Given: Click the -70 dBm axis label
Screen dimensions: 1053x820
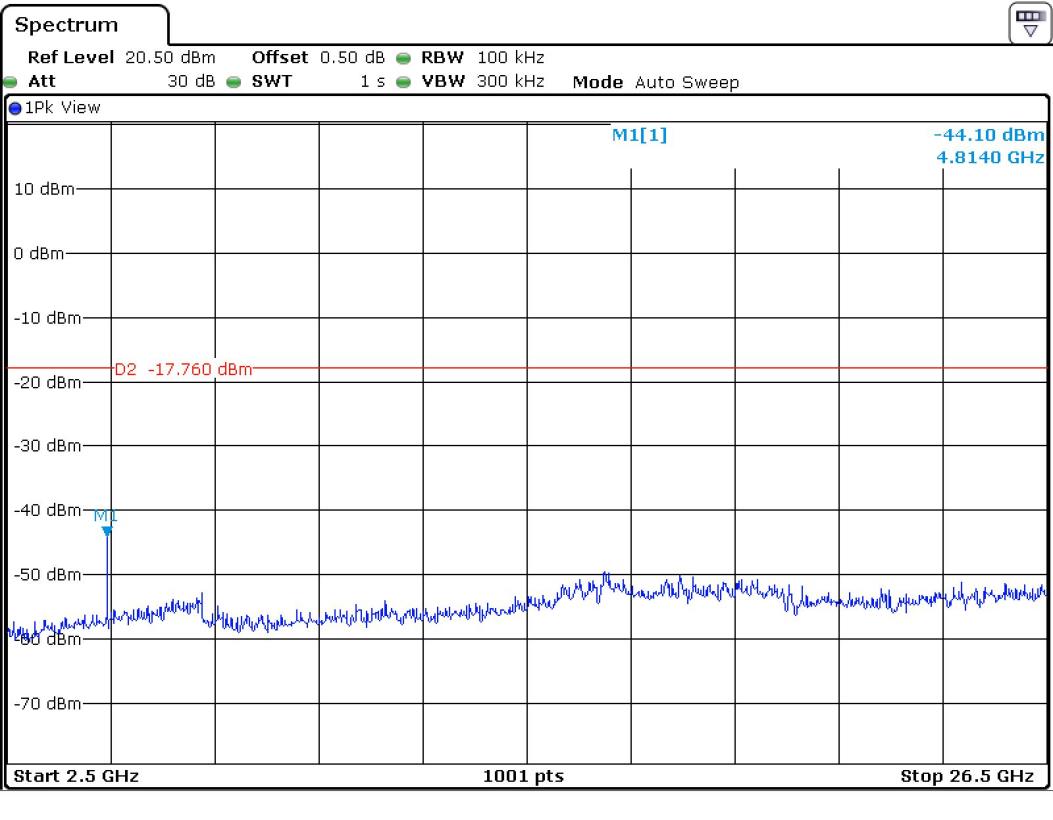Looking at the screenshot, I should pos(47,704).
